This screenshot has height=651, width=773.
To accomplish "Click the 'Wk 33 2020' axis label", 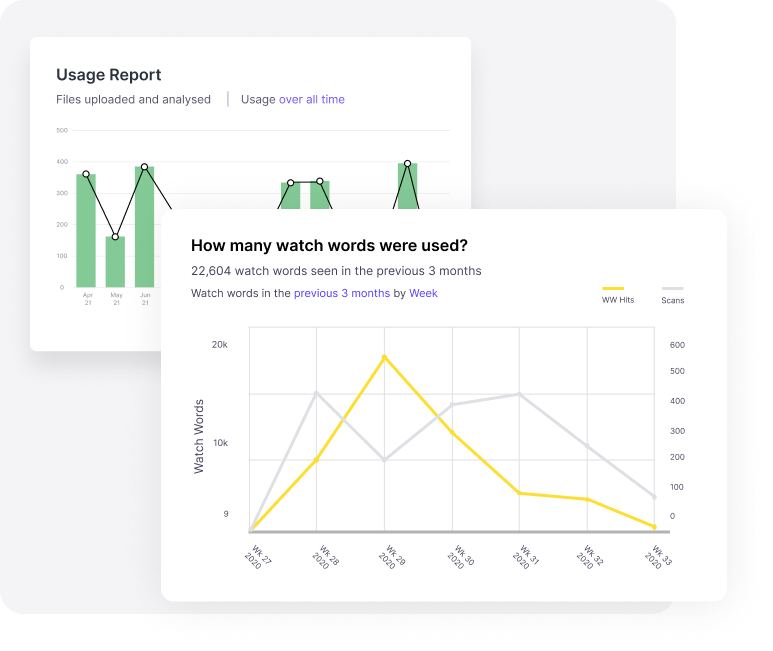I will [x=658, y=557].
